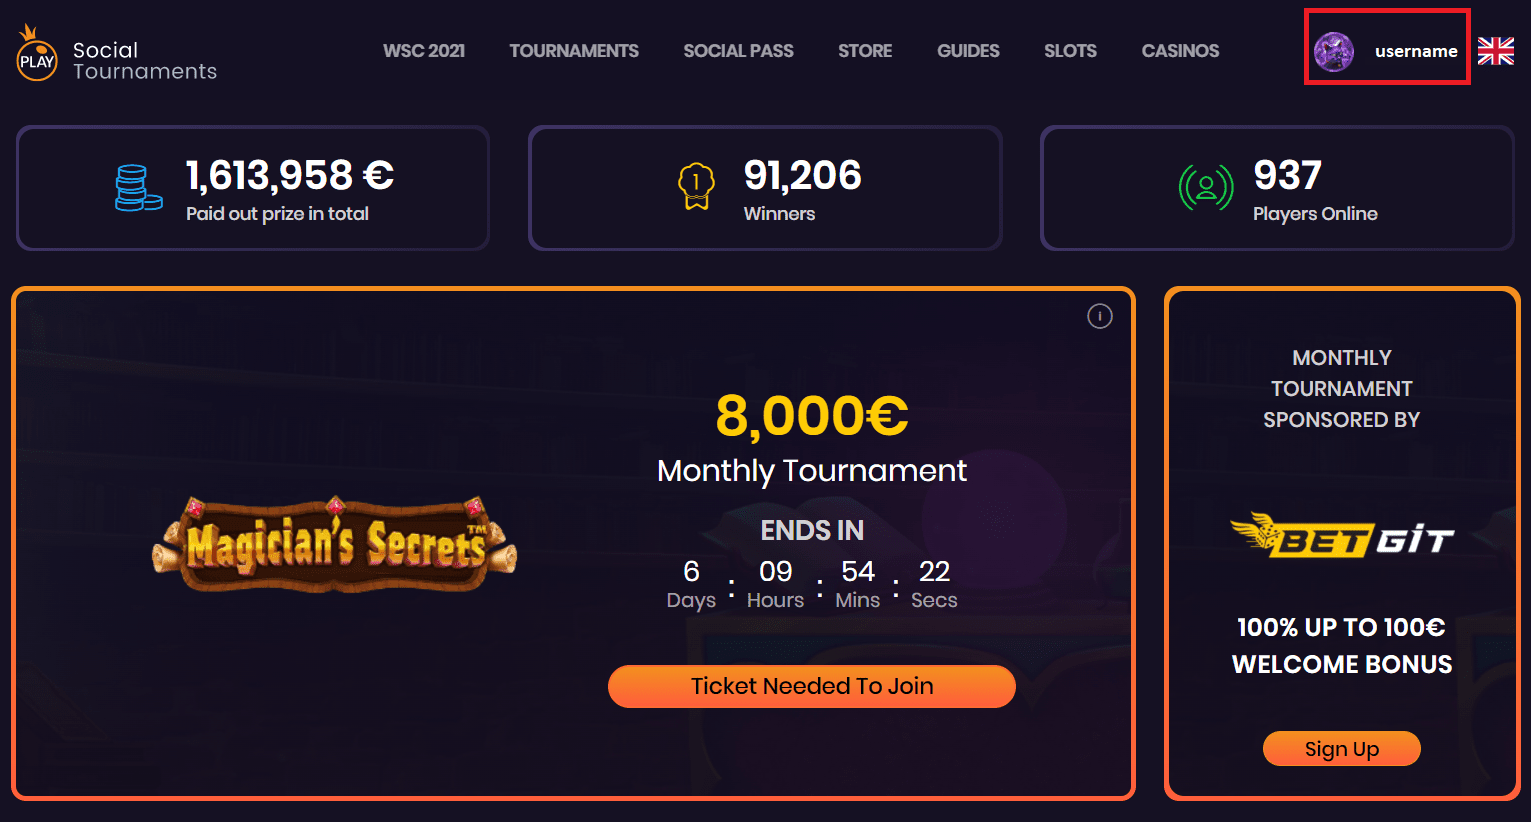Go to the Slots page
The width and height of the screenshot is (1531, 822).
(x=1070, y=51)
